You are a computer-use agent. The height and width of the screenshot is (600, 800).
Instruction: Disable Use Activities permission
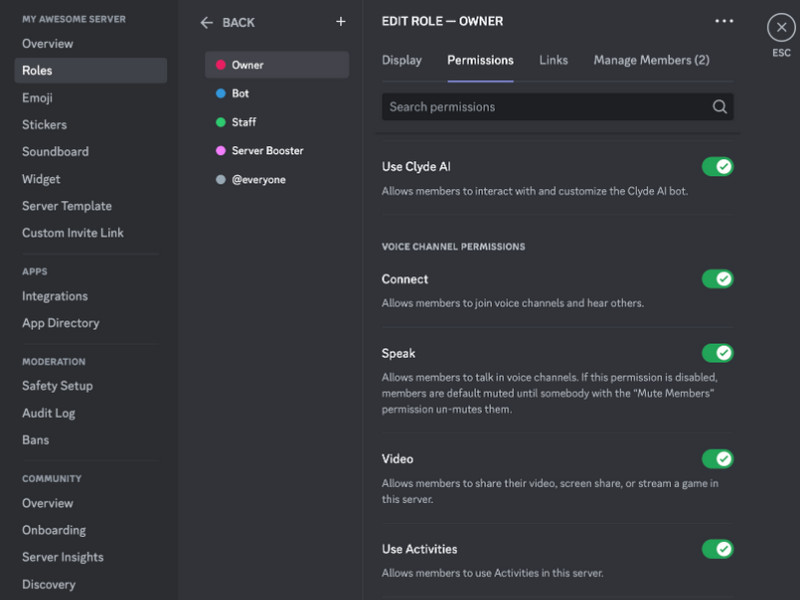[x=717, y=549]
